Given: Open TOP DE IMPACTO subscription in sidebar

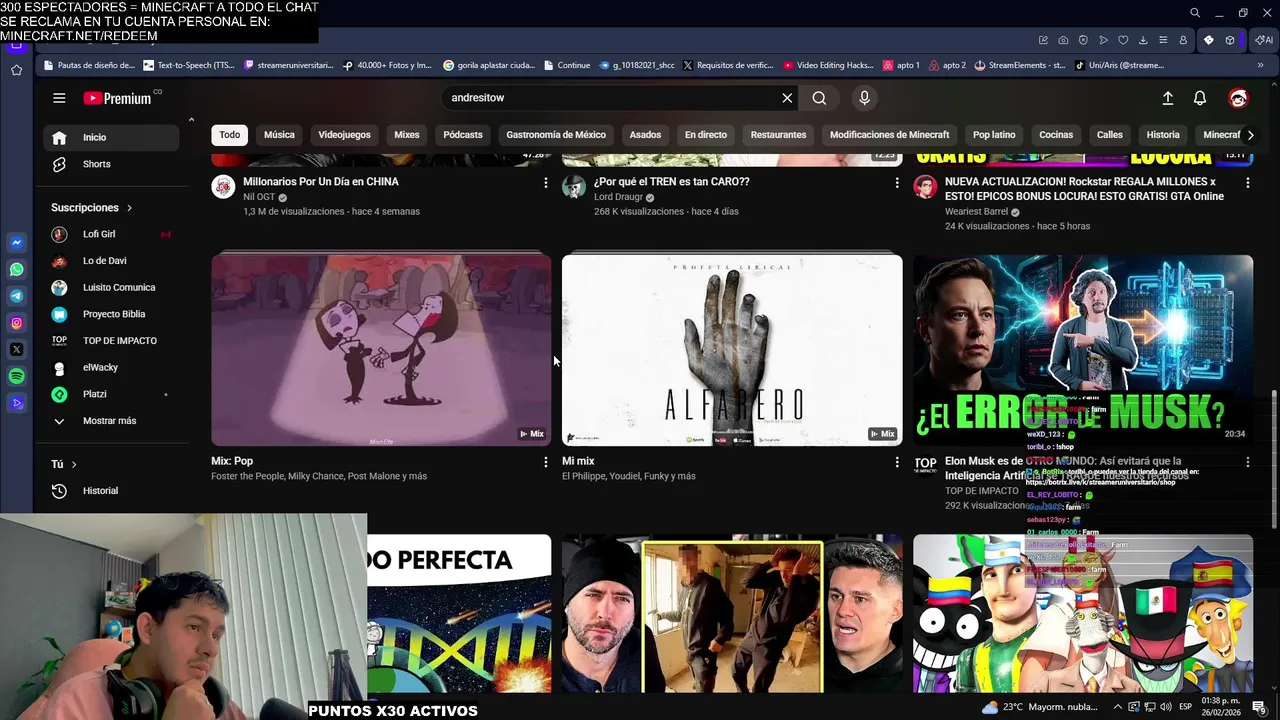Looking at the screenshot, I should (112, 341).
